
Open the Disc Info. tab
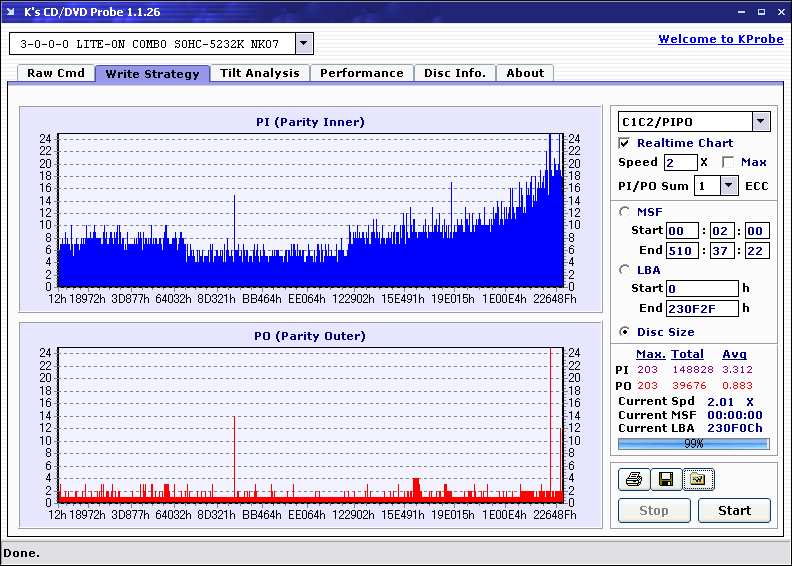click(x=455, y=73)
